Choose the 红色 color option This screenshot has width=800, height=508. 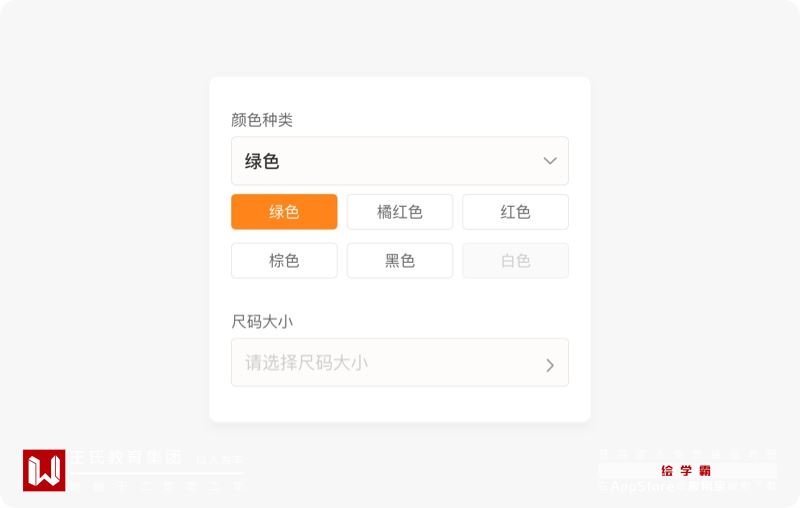click(515, 212)
